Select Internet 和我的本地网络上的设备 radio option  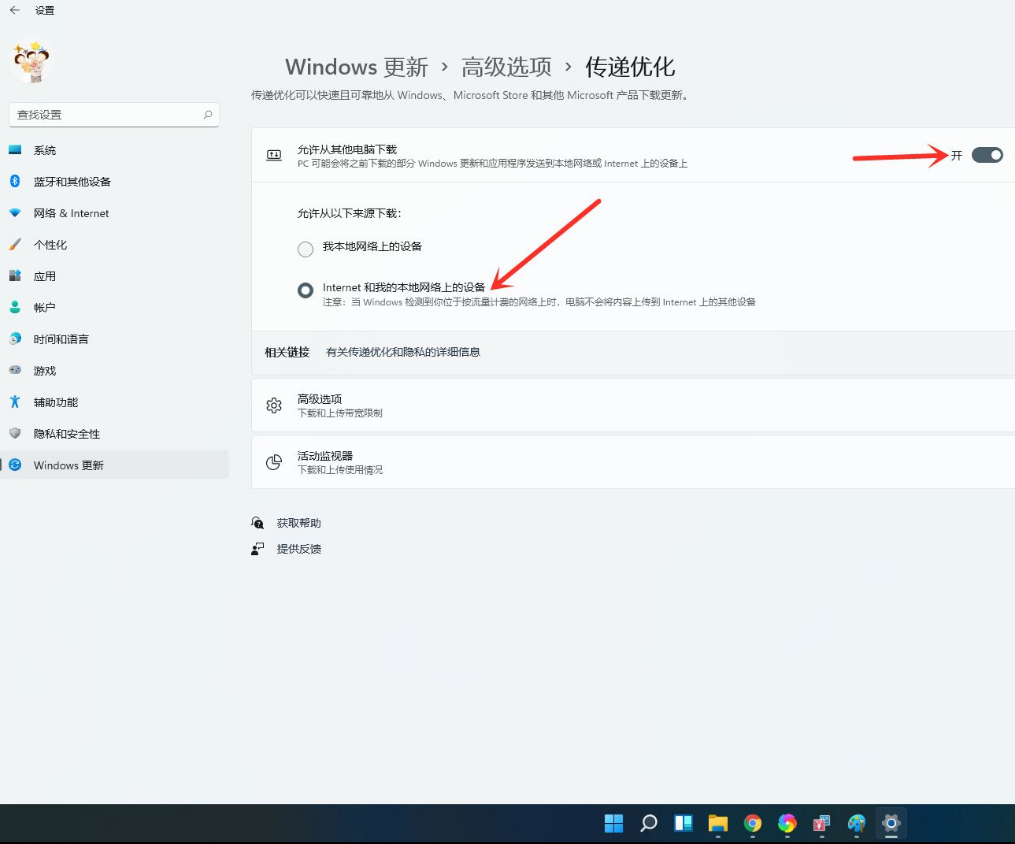306,291
